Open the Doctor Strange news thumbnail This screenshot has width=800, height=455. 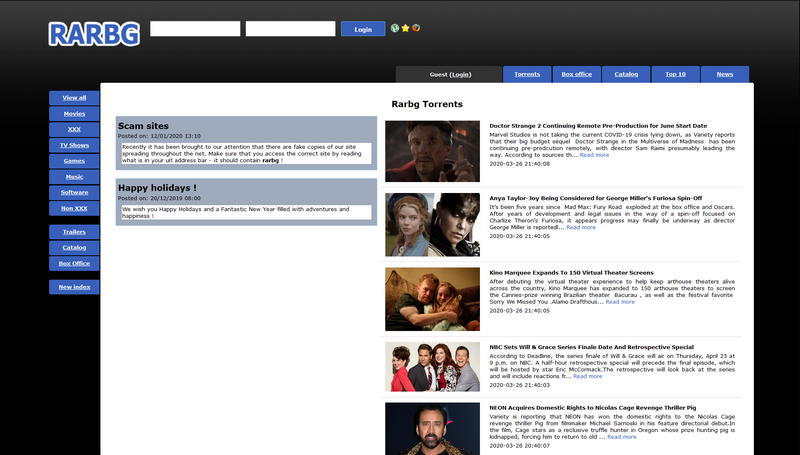point(432,151)
